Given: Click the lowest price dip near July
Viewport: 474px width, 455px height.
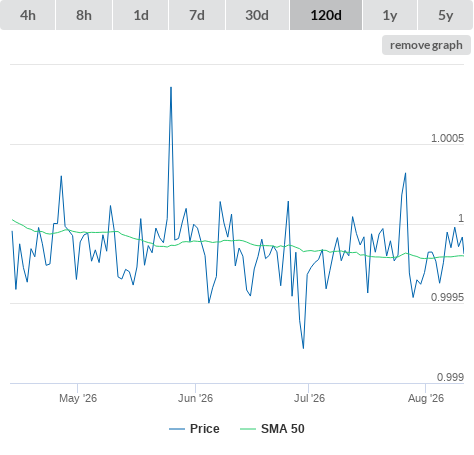Looking at the screenshot, I should click(x=303, y=348).
